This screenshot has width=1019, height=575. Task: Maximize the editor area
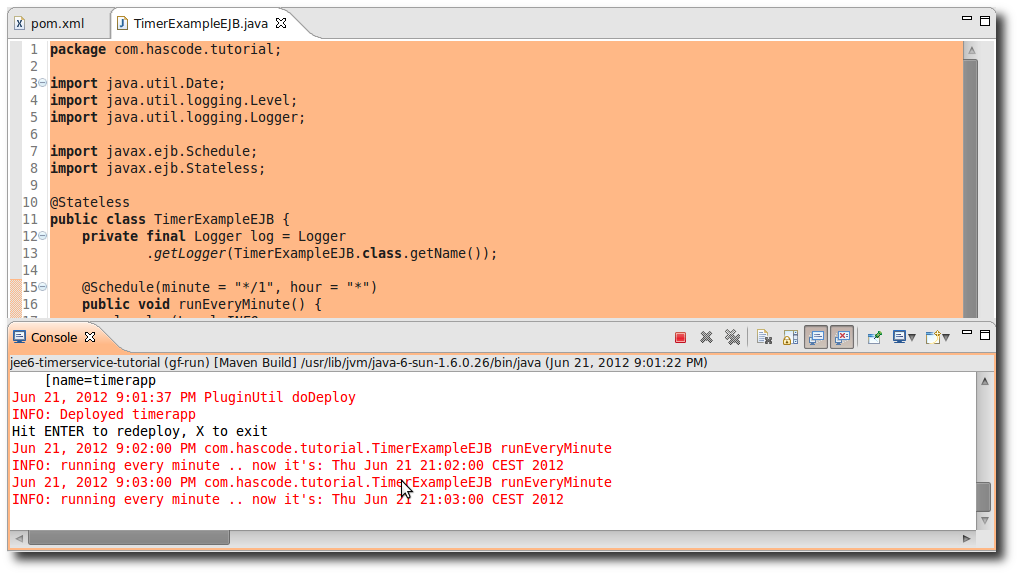[985, 21]
